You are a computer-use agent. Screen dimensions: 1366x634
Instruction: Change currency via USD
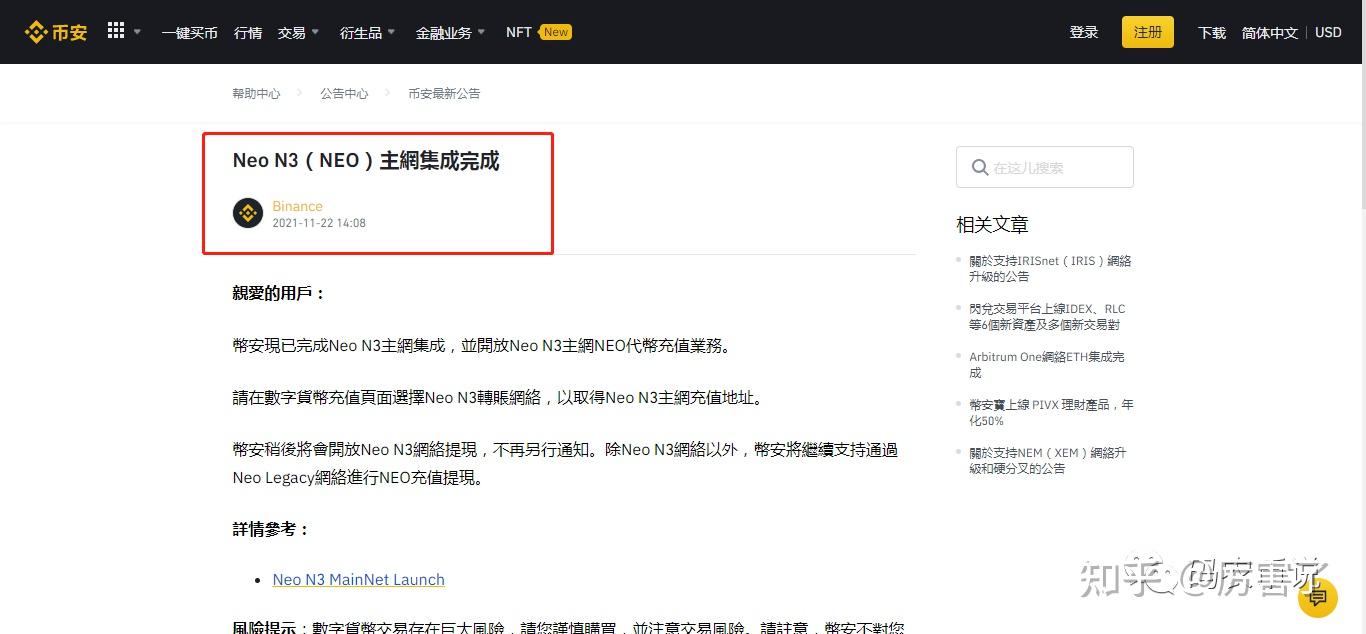point(1328,32)
